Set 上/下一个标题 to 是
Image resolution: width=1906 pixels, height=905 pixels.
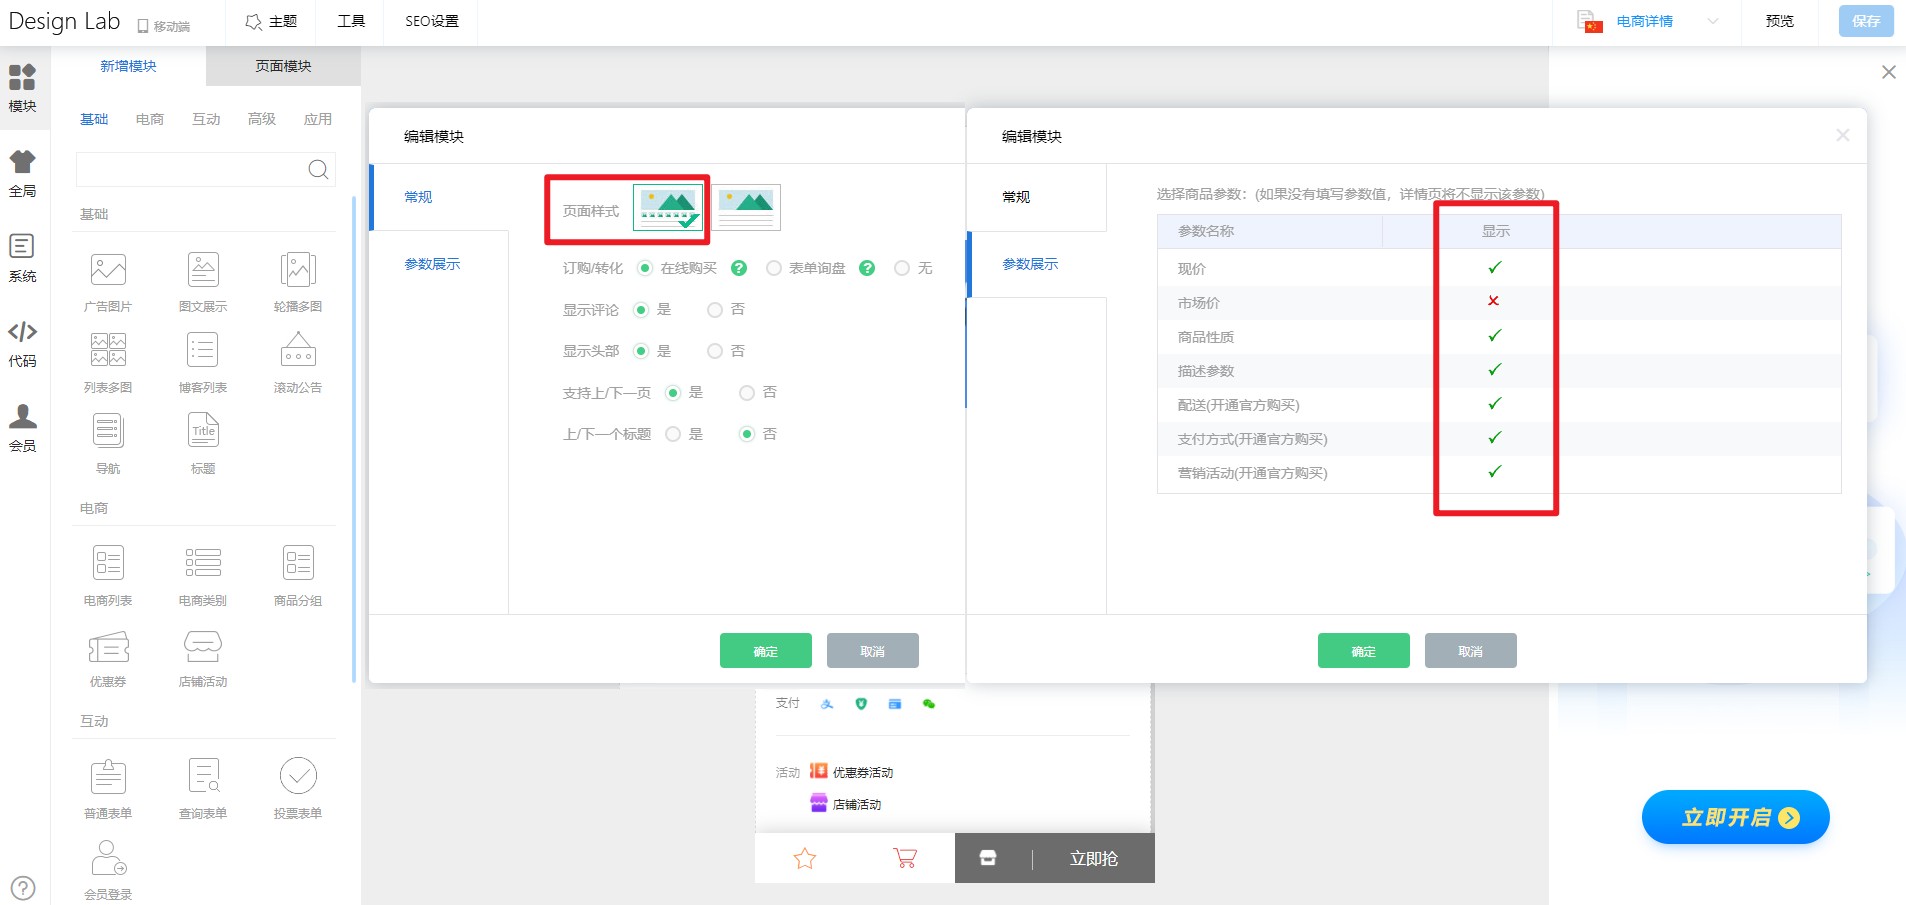(673, 434)
